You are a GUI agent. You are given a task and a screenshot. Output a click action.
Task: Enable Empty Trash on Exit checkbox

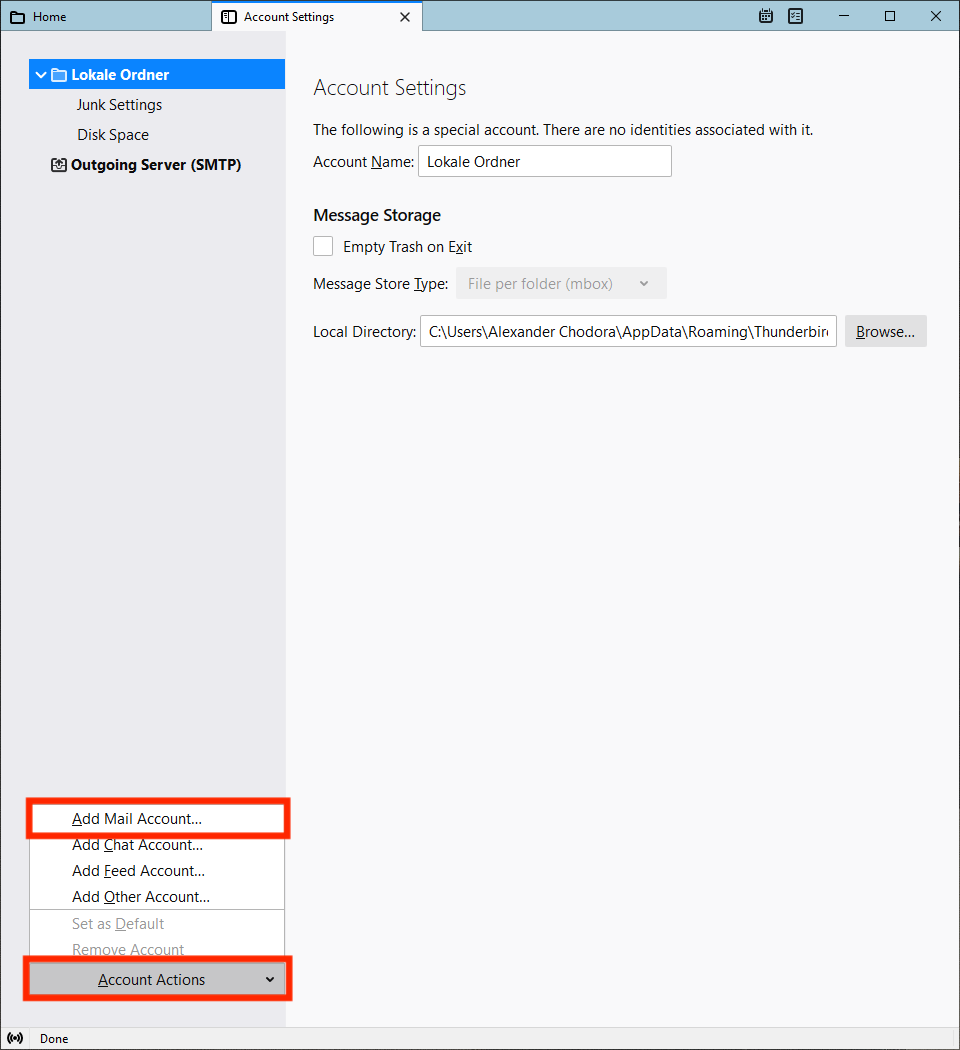coord(323,246)
